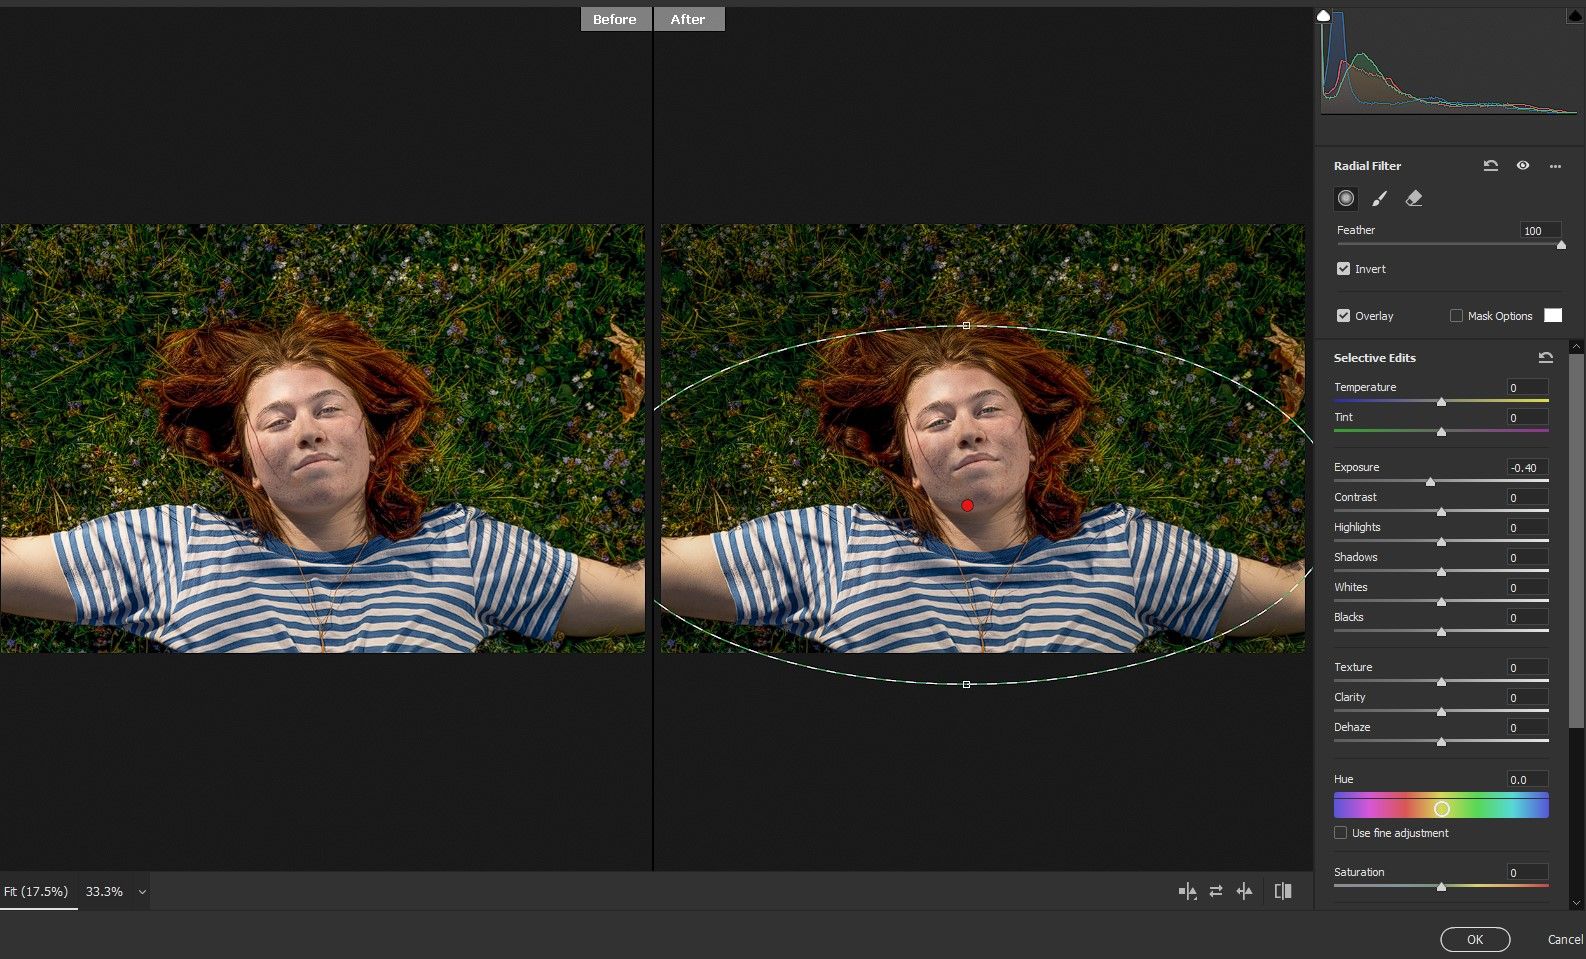
Task: Open the zoom level dropdown arrow
Action: tap(142, 892)
